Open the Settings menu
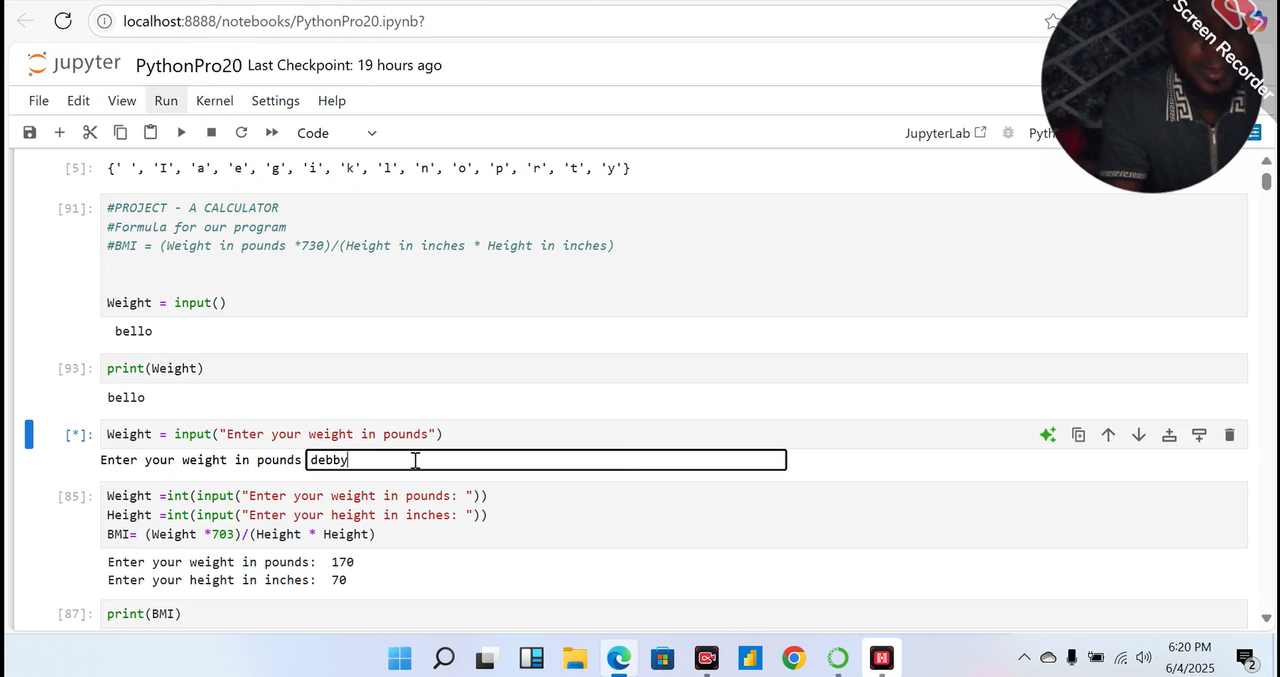The image size is (1280, 677). click(x=275, y=101)
